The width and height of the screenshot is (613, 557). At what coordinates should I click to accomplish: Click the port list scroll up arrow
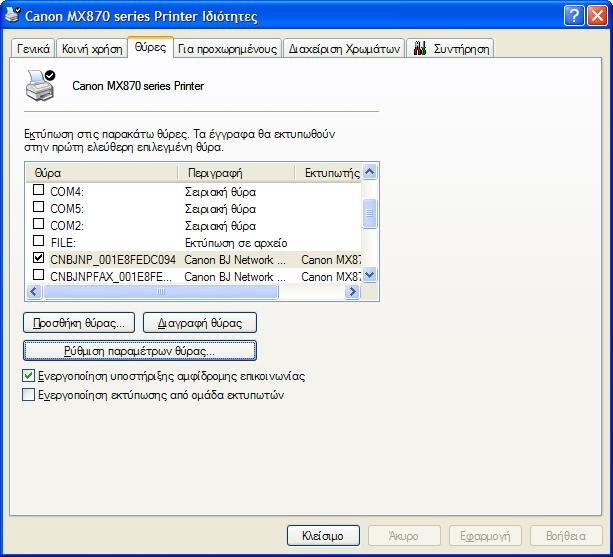click(369, 172)
